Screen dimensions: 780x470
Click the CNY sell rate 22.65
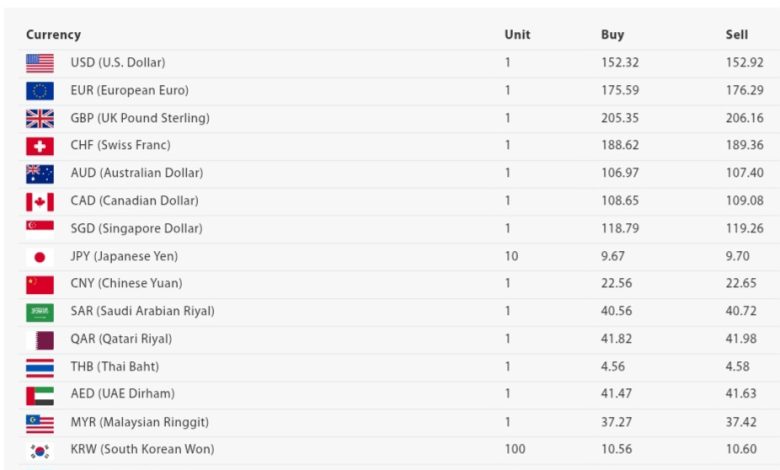741,283
